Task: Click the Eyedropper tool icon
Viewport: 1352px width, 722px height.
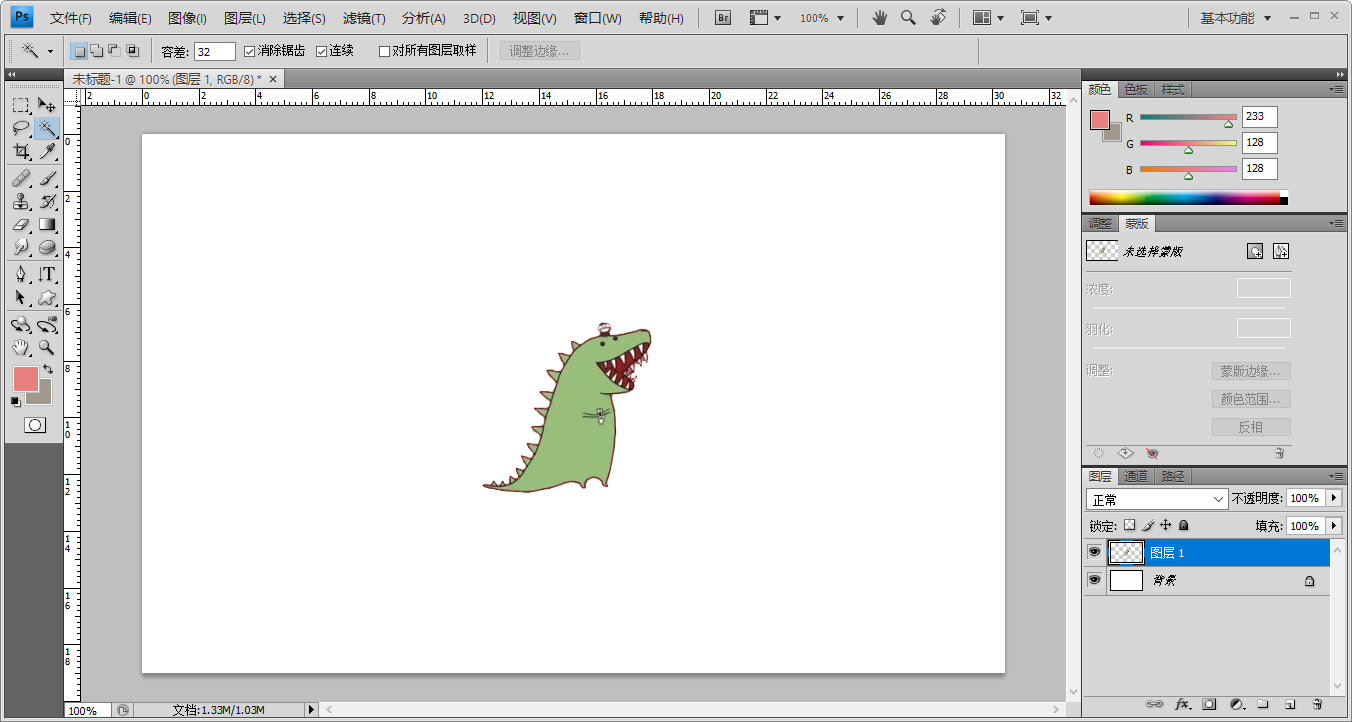Action: point(47,151)
